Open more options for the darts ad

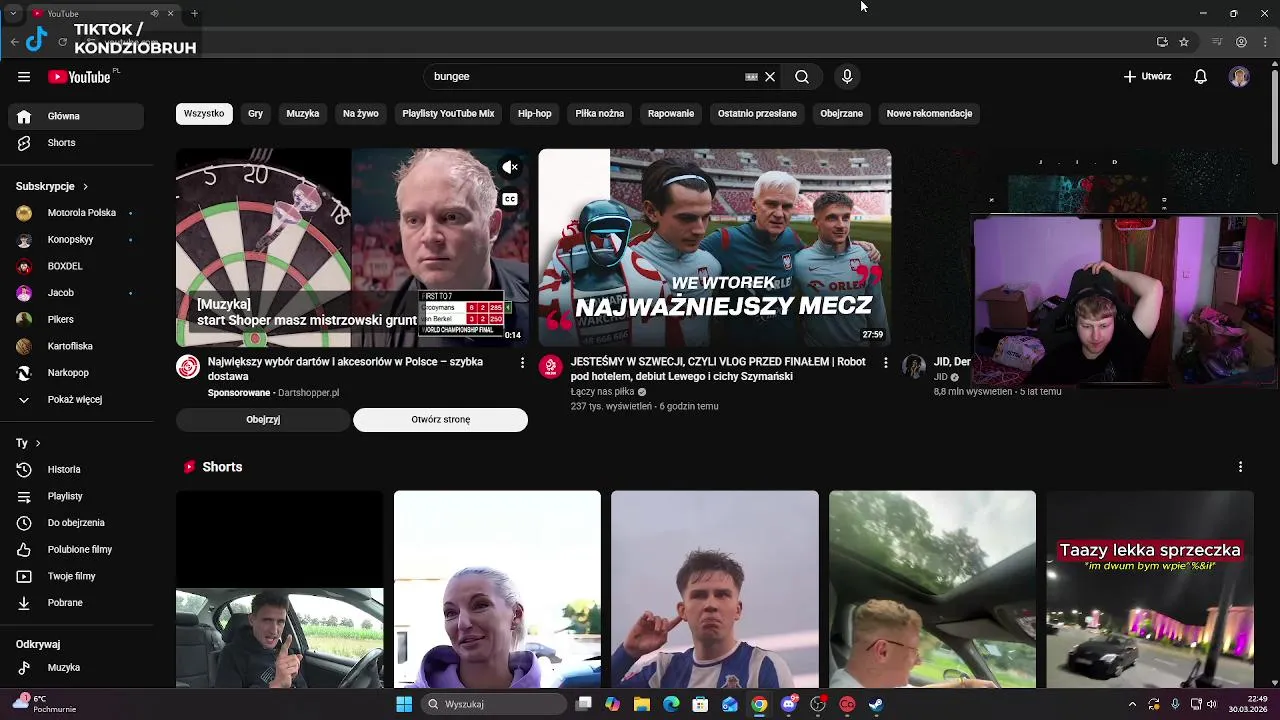[522, 363]
